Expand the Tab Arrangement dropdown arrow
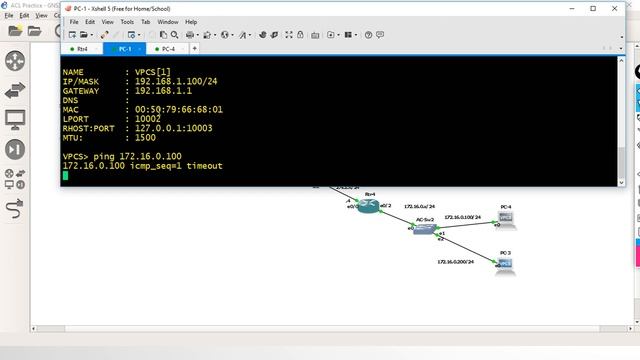This screenshot has height=360, width=640. (x=356, y=35)
